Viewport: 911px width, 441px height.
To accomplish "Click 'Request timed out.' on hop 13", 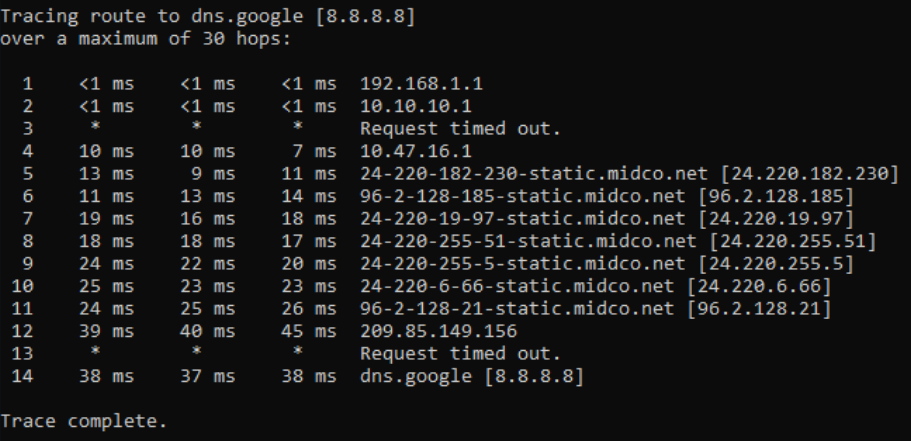I will click(460, 353).
